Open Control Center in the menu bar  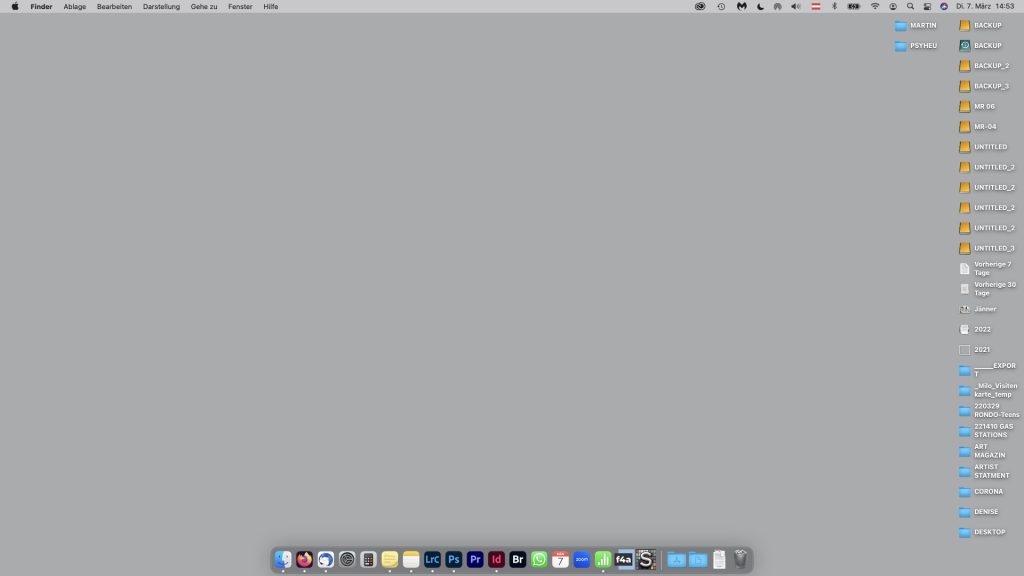point(926,6)
